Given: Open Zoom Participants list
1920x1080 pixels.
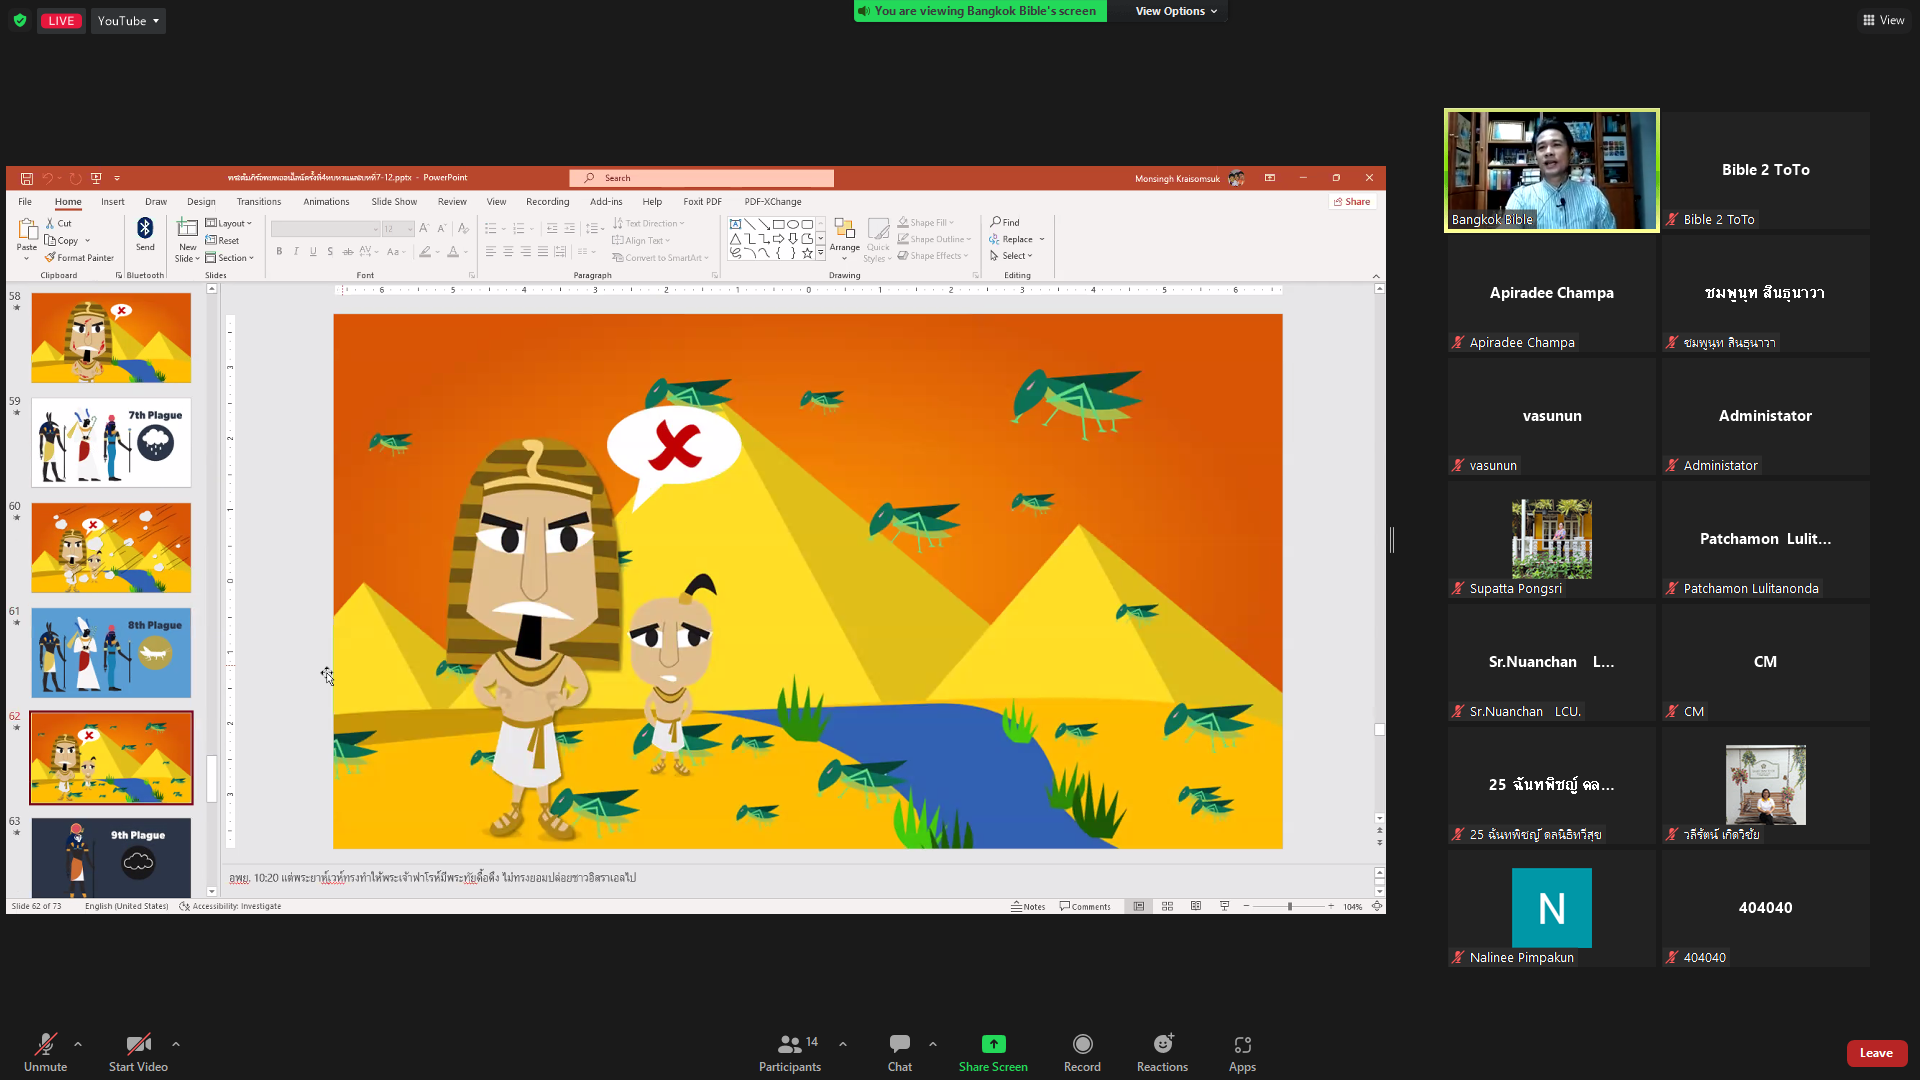Looking at the screenshot, I should tap(789, 1053).
